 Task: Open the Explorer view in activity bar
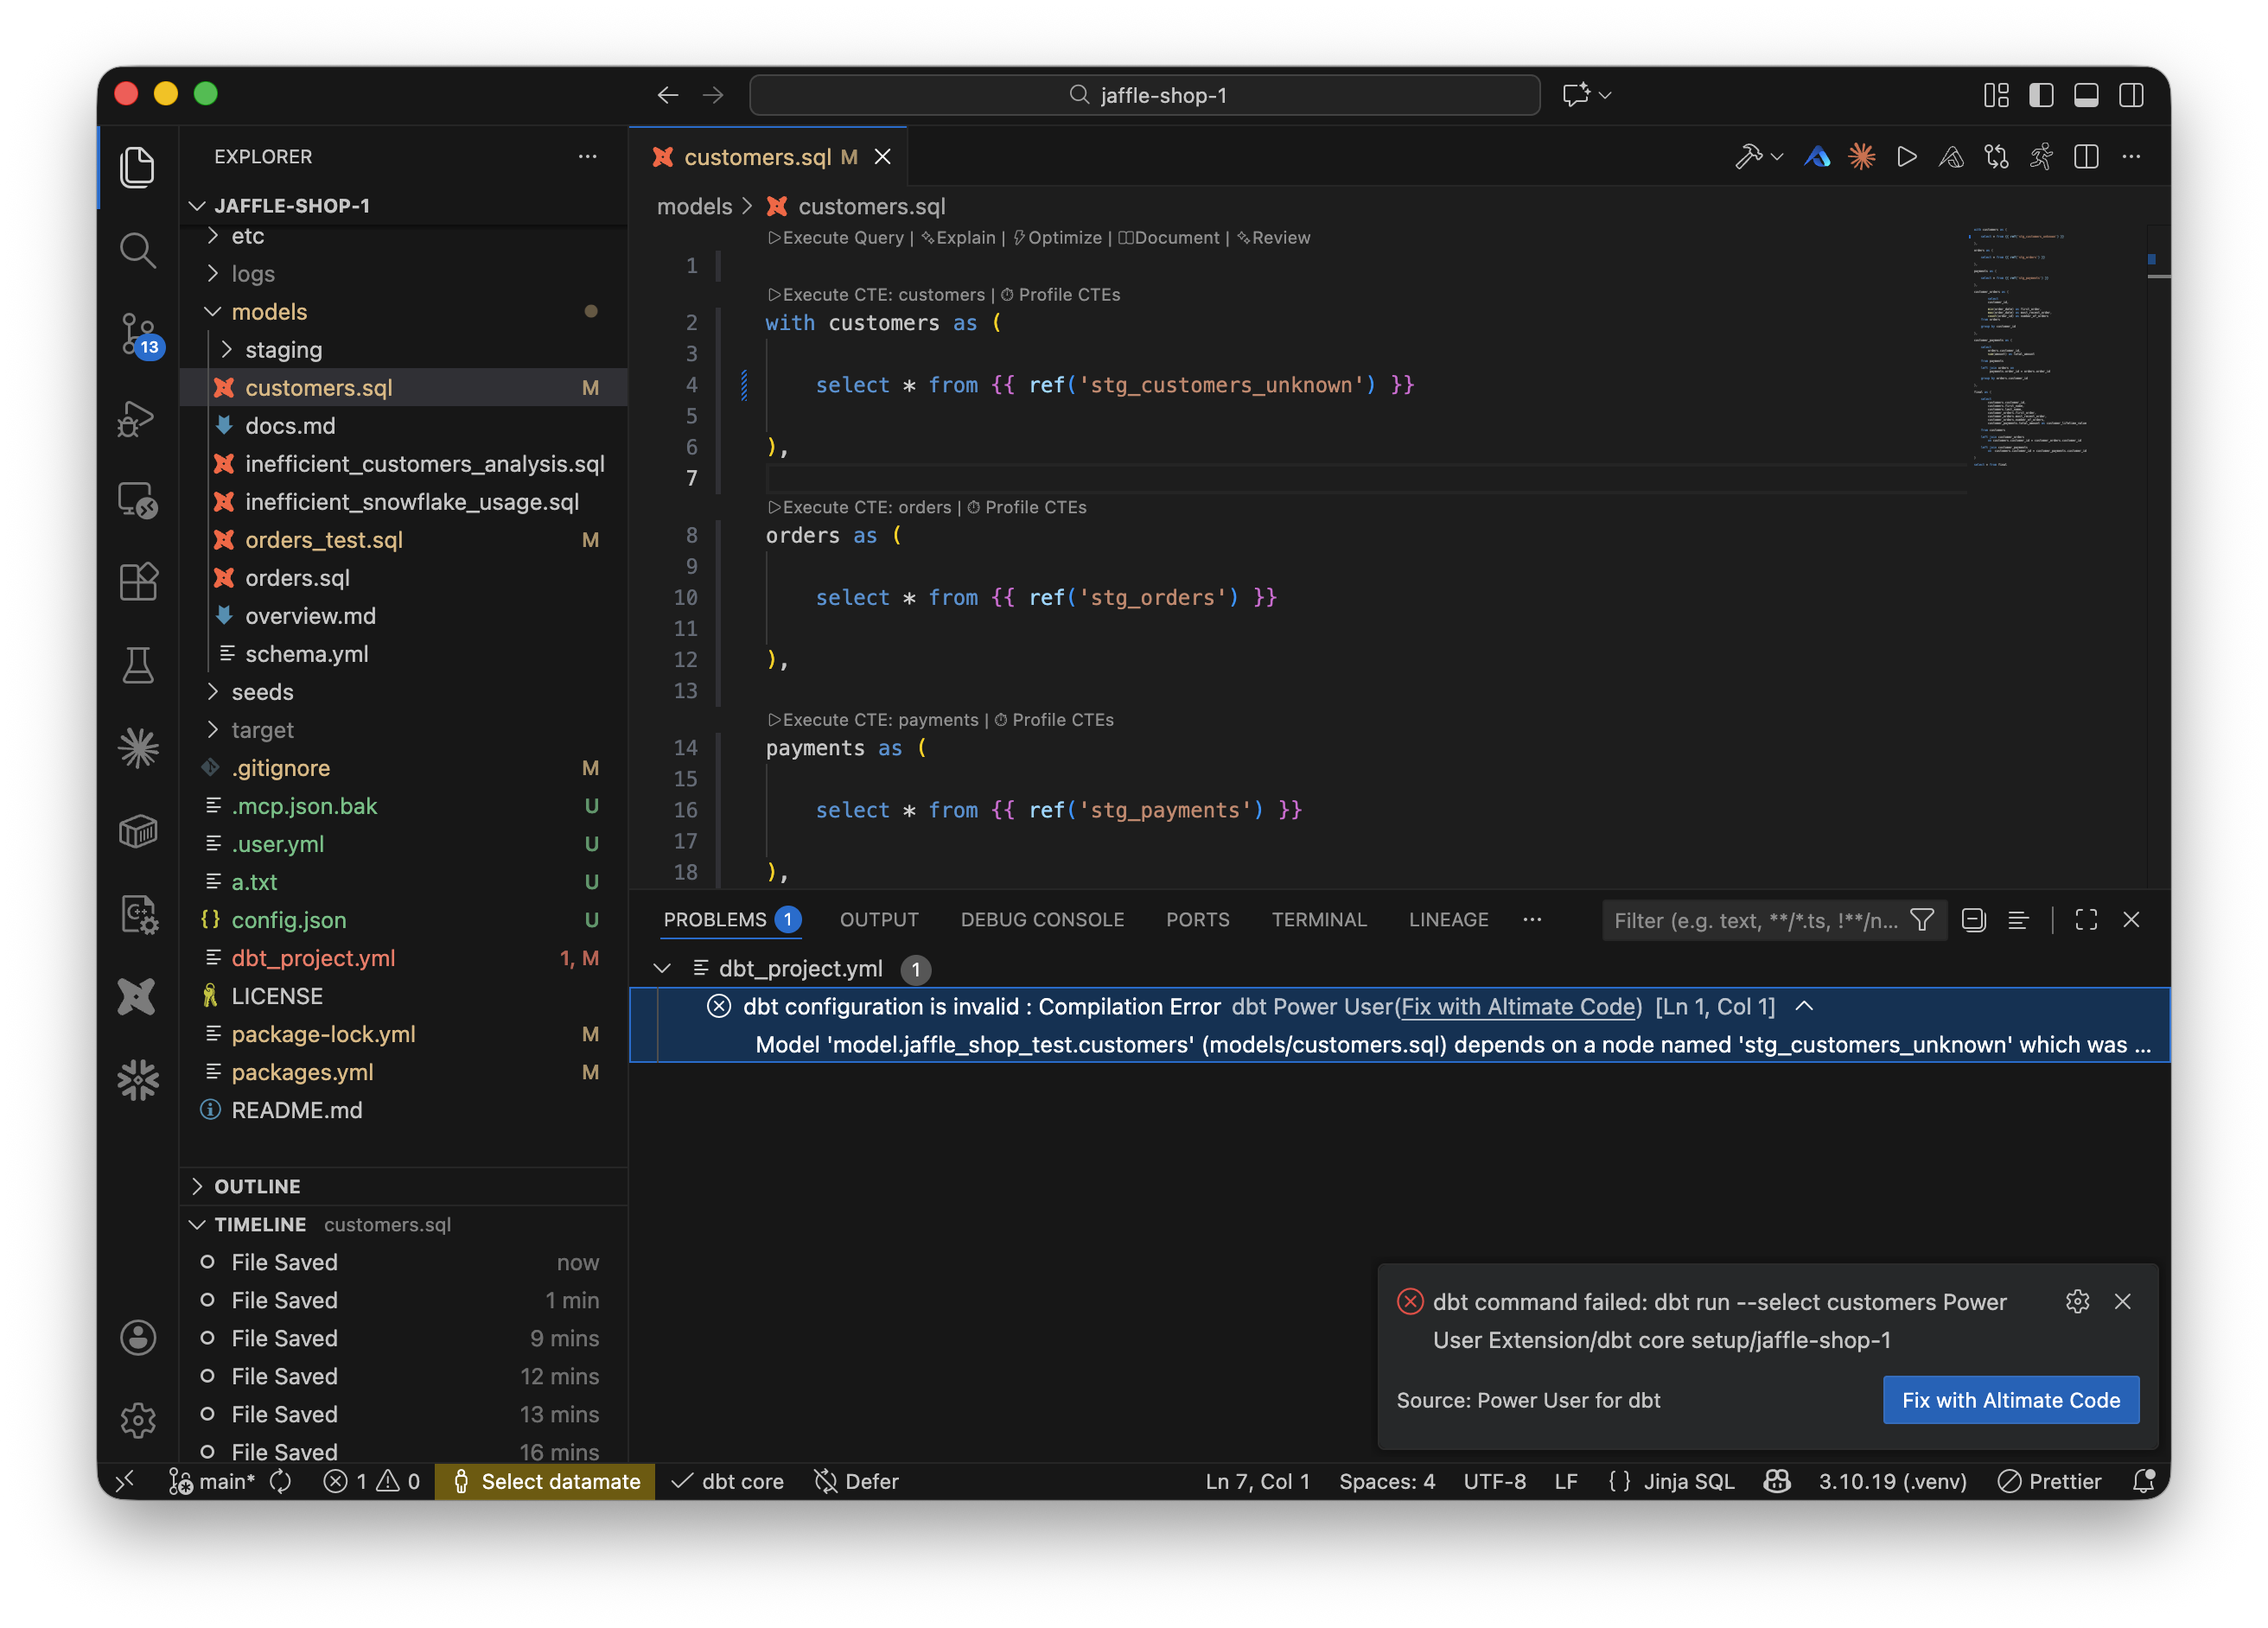138,167
